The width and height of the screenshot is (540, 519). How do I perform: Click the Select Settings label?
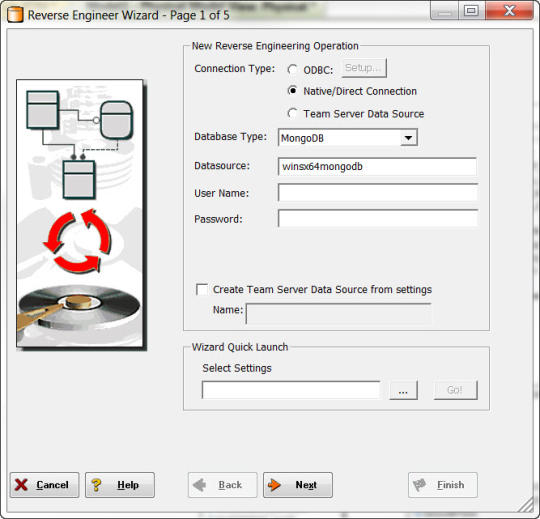pos(237,368)
